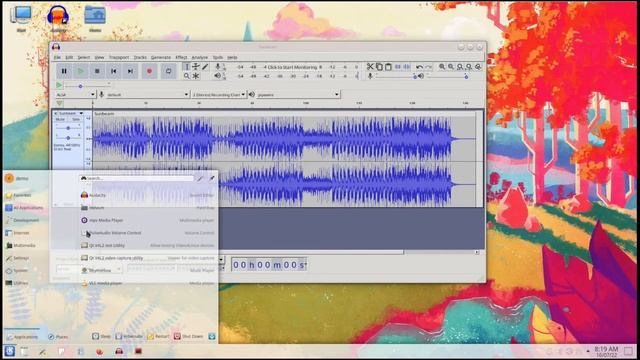Click the Cut scissors icon
The height and width of the screenshot is (360, 640).
370,67
